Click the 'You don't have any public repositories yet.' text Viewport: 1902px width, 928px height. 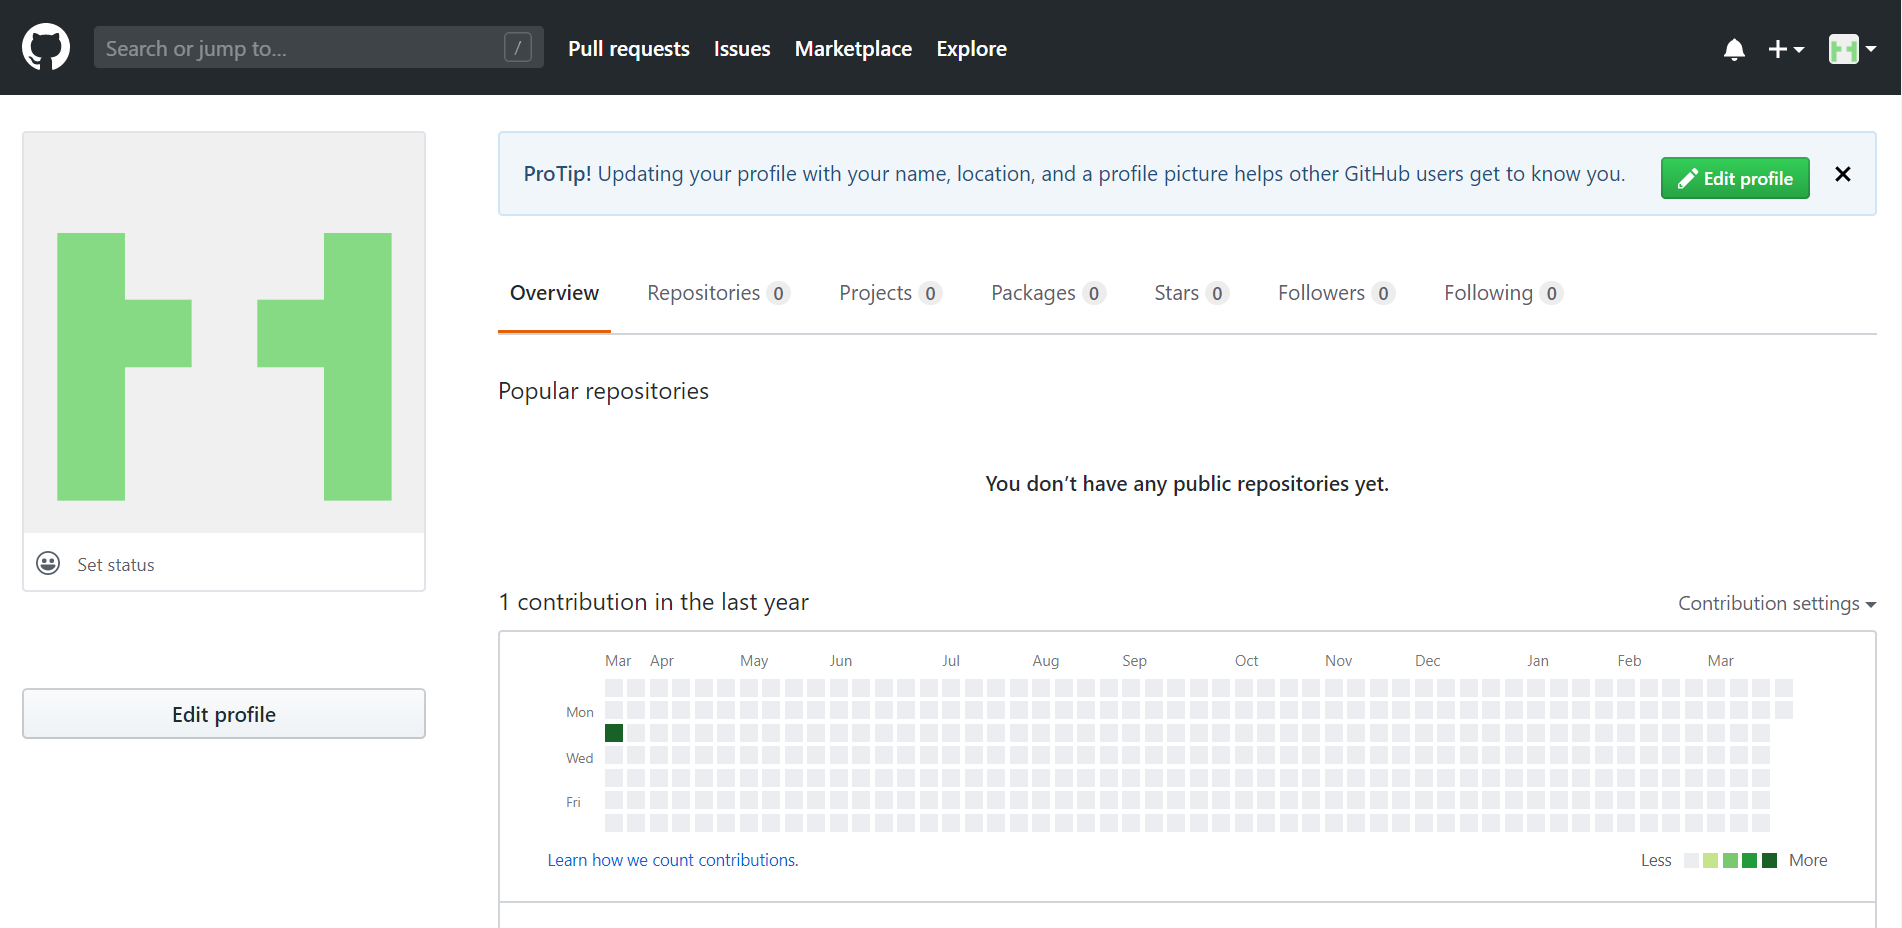pyautogui.click(x=1187, y=484)
